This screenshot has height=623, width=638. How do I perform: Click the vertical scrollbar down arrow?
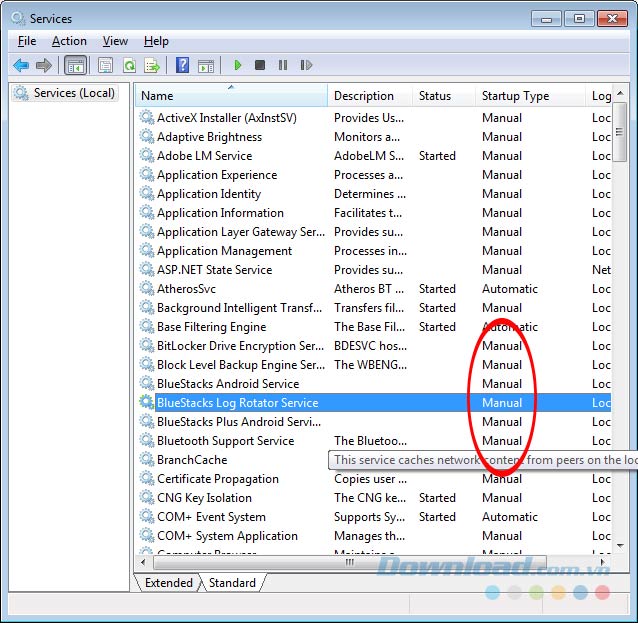pos(620,546)
